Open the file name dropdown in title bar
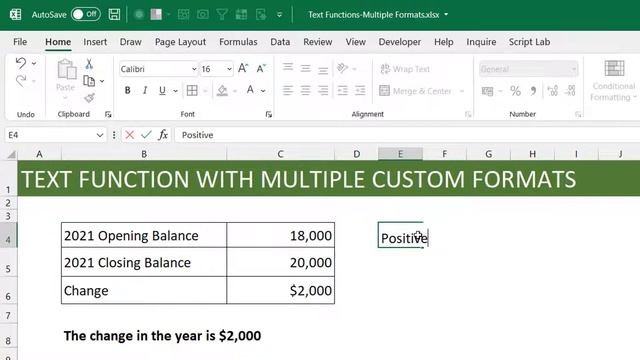 pos(446,15)
